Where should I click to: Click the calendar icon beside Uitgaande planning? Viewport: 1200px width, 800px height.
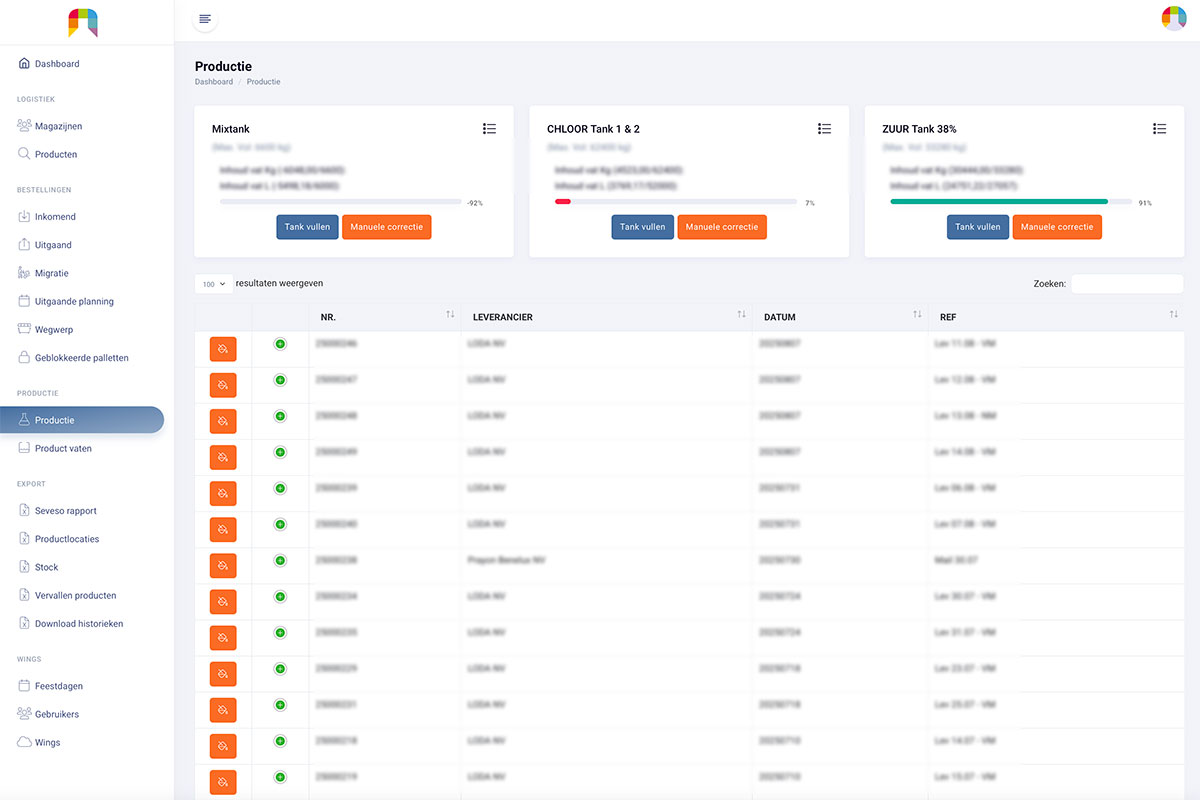[24, 301]
